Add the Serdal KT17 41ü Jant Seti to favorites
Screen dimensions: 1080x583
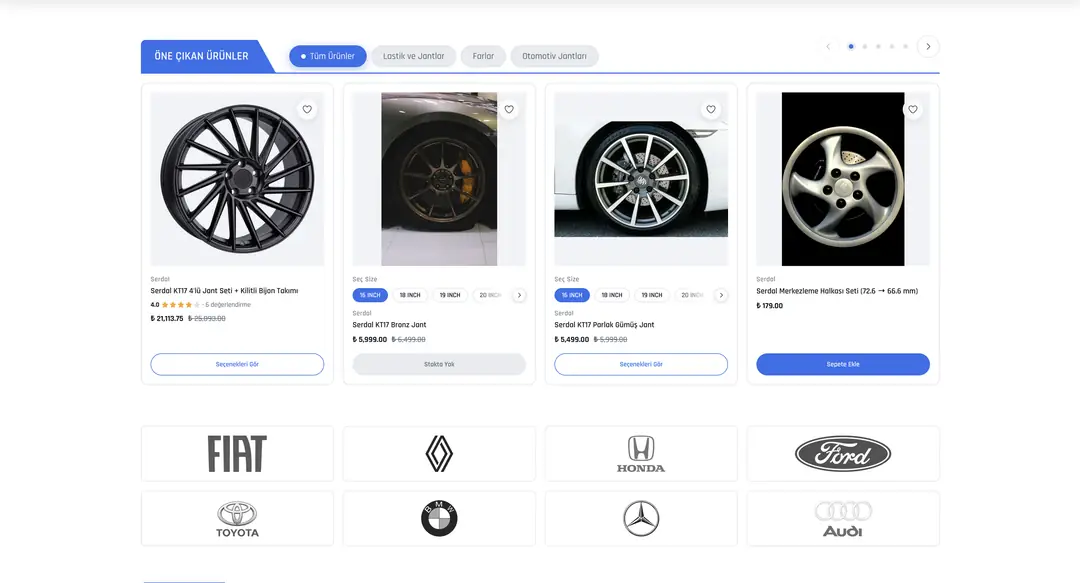(307, 109)
